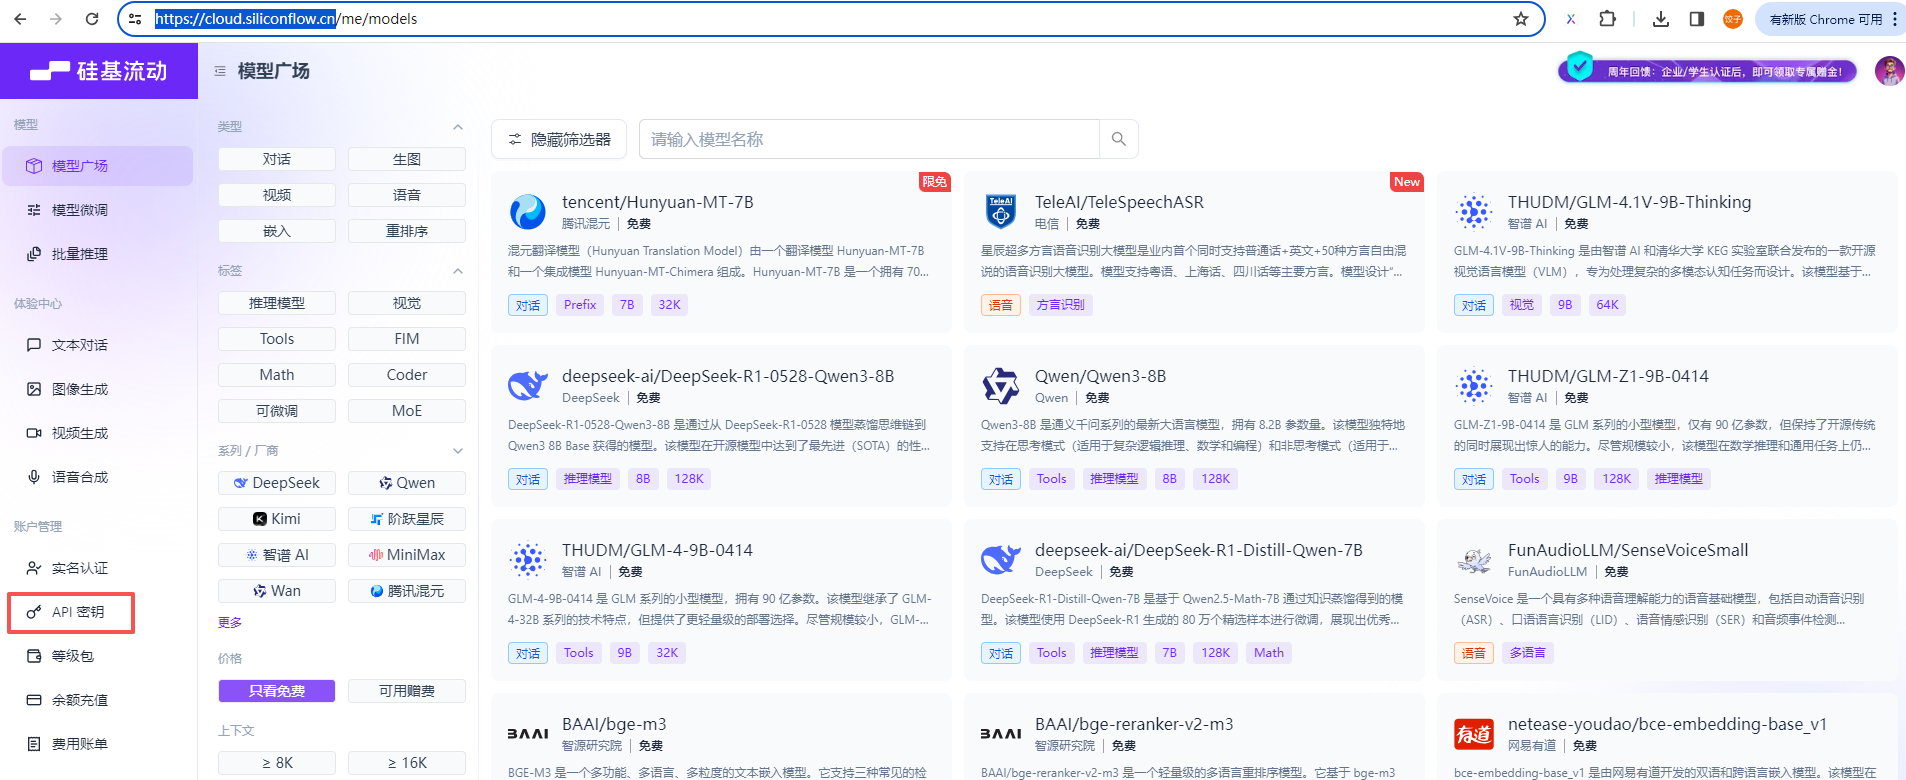Expand the 系列 / 厂商 section chevron

(x=458, y=451)
